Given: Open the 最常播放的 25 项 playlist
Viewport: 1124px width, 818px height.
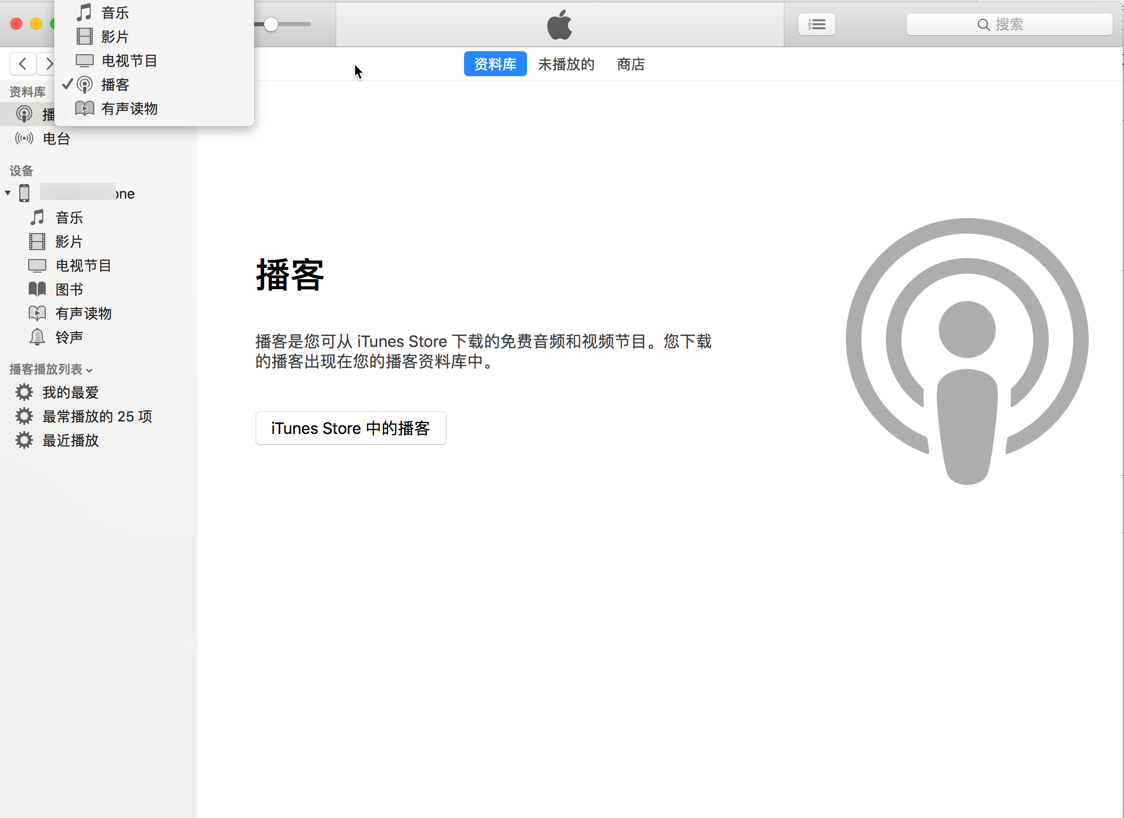Looking at the screenshot, I should coord(98,417).
